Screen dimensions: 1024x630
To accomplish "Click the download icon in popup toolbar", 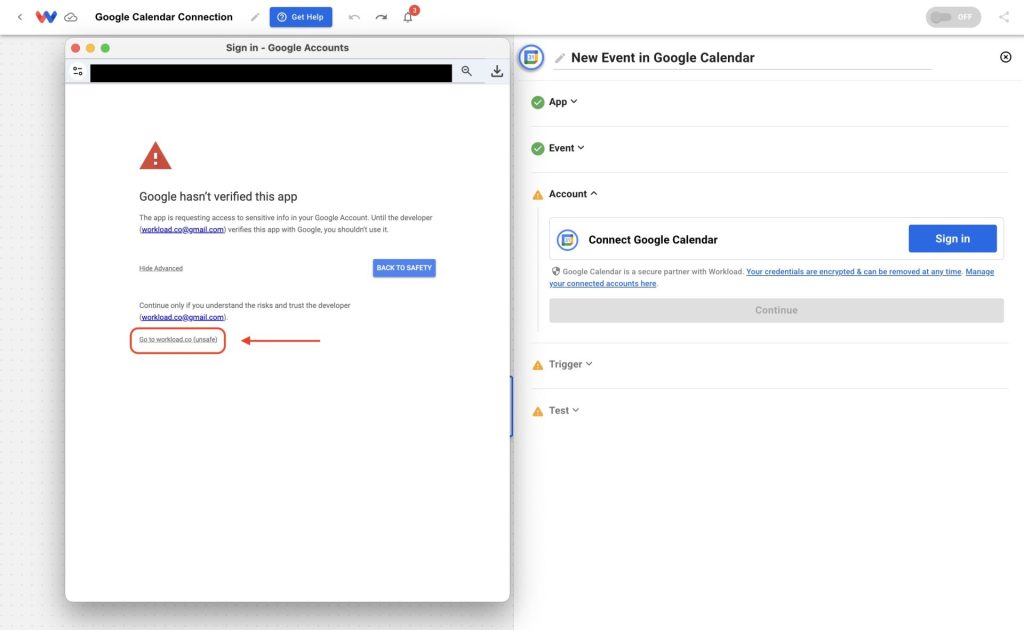I will pos(497,71).
